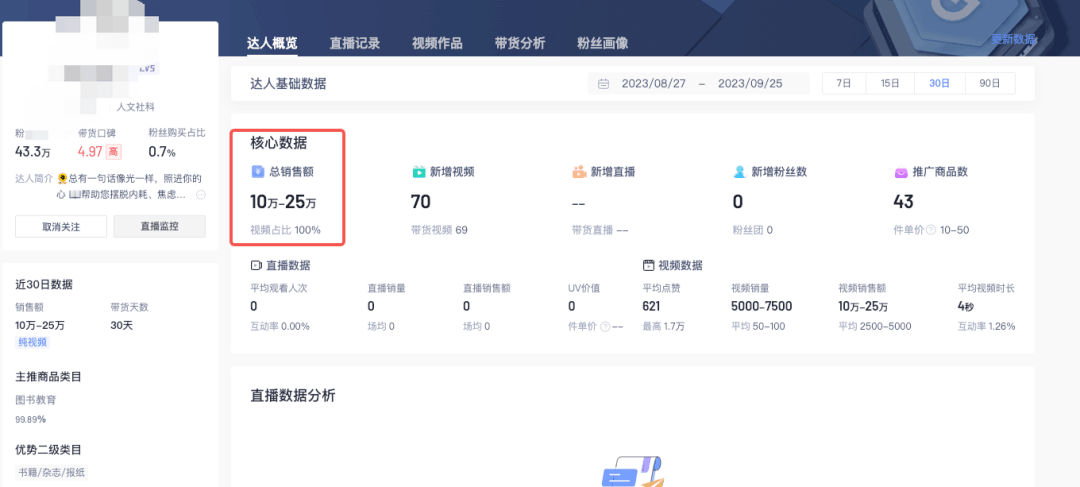The image size is (1080, 487).
Task: Click the 互动率 0.00% text
Action: [280, 327]
